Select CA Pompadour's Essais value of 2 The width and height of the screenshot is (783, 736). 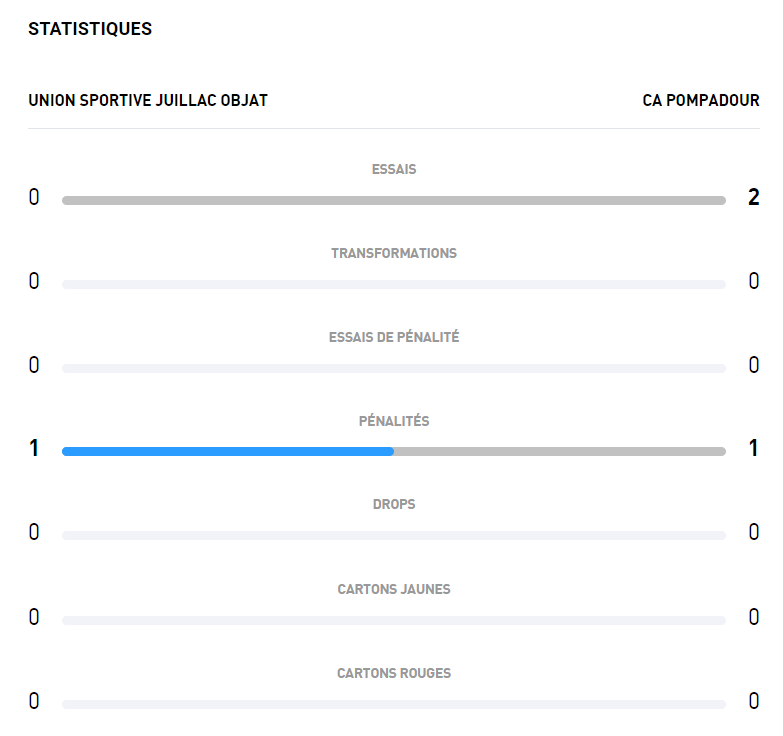click(754, 198)
